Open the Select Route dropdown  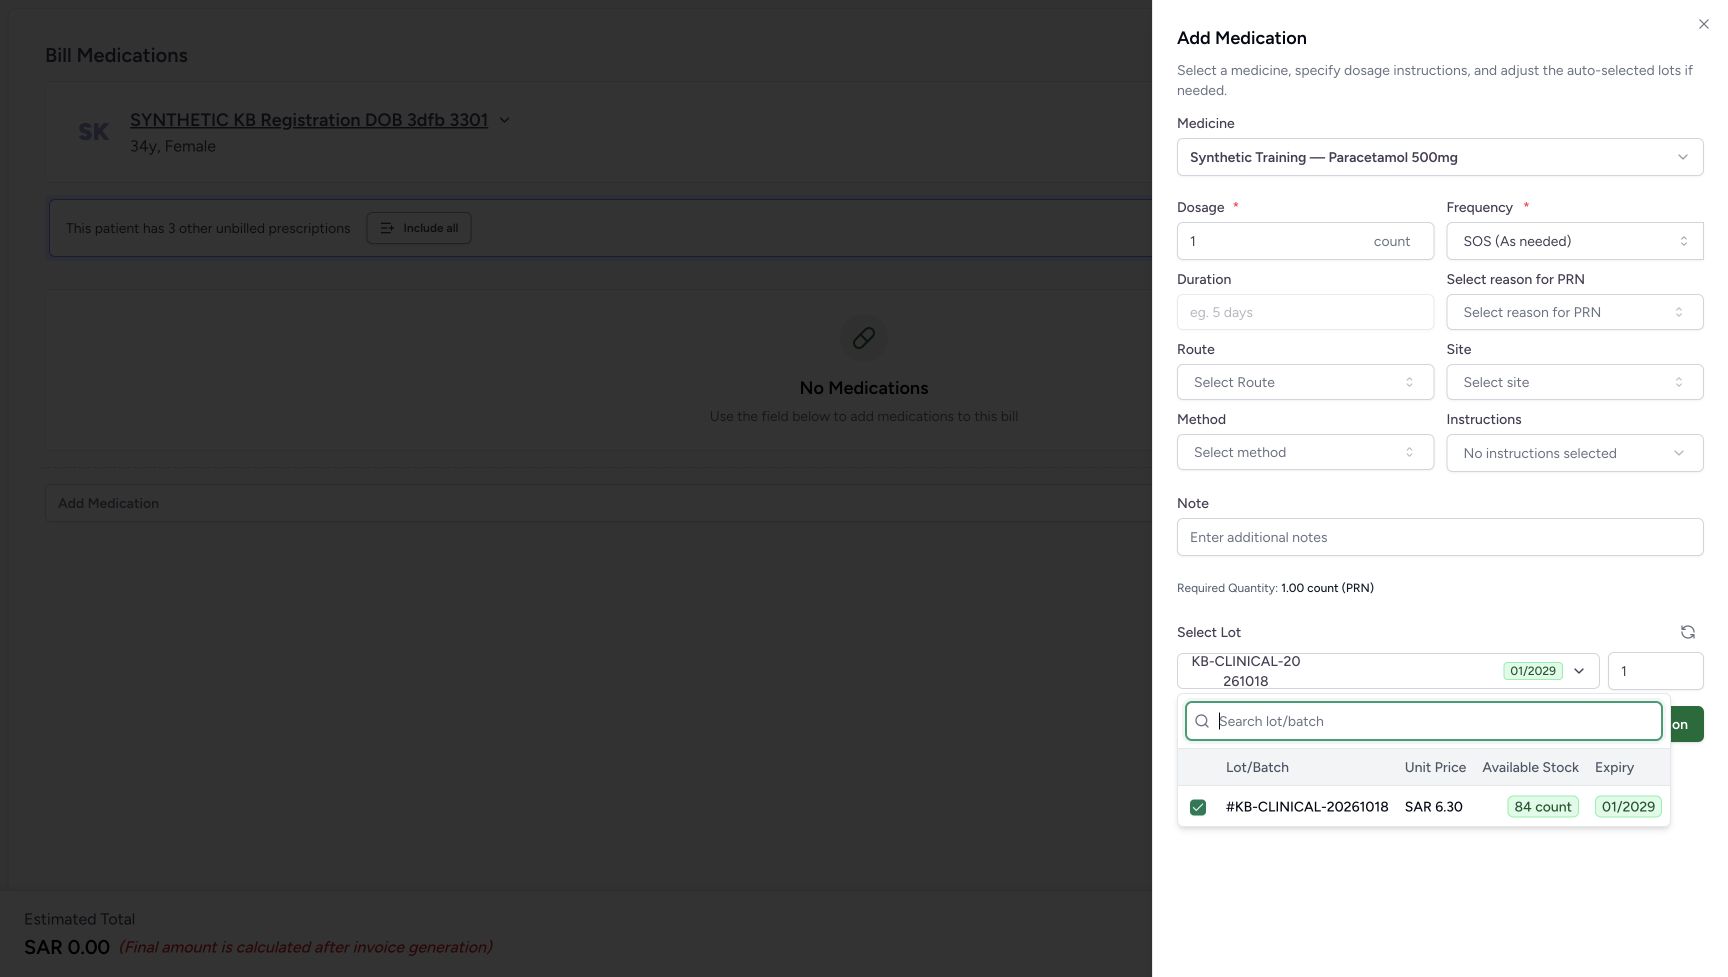(1305, 382)
